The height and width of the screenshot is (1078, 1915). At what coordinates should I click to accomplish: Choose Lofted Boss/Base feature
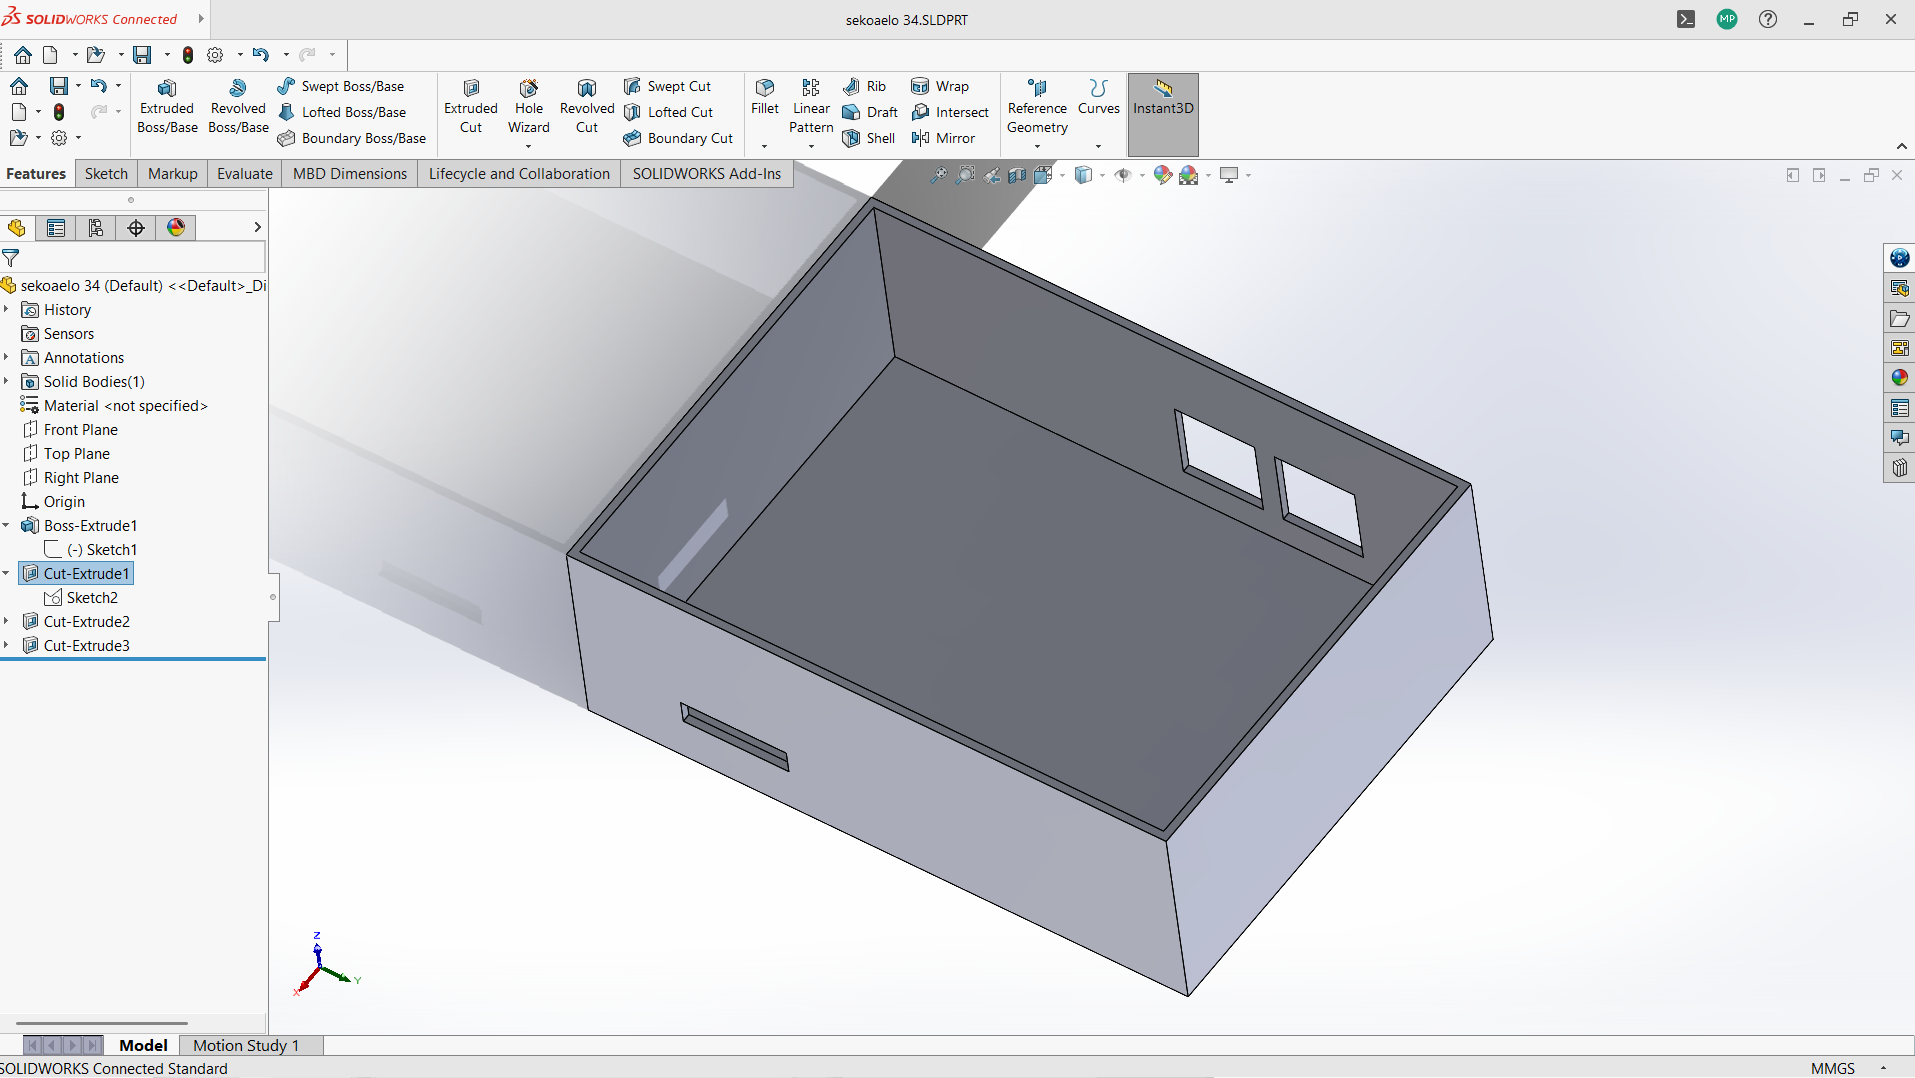[x=342, y=112]
